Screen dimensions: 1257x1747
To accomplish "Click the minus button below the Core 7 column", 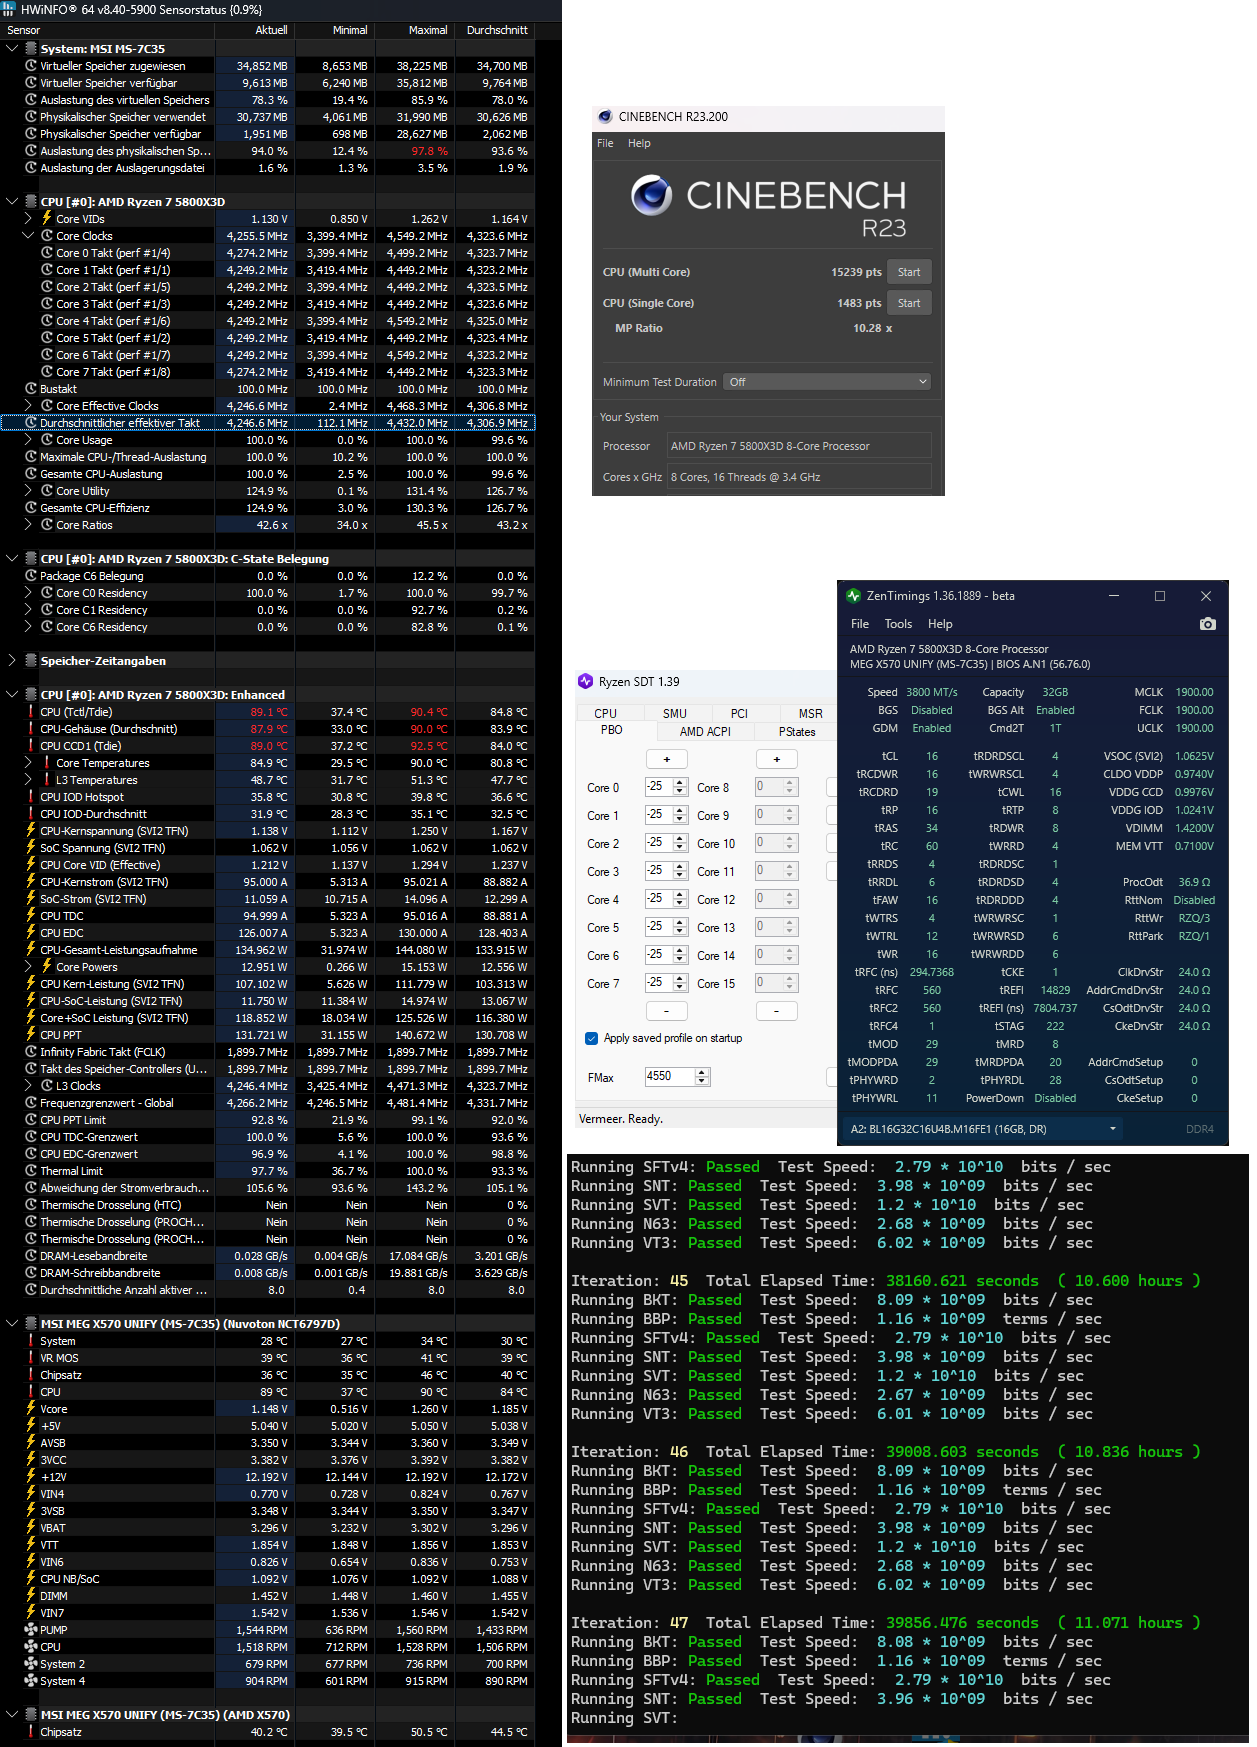I will pos(667,1011).
